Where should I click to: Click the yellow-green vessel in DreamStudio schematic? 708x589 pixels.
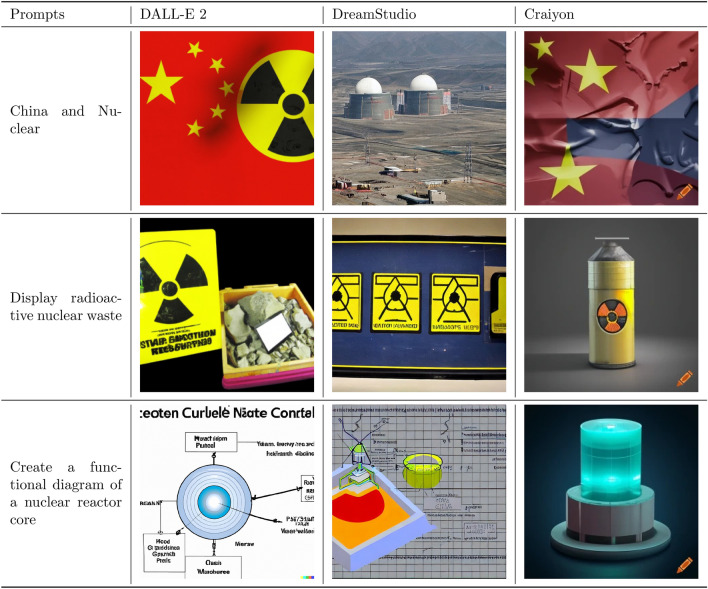423,471
